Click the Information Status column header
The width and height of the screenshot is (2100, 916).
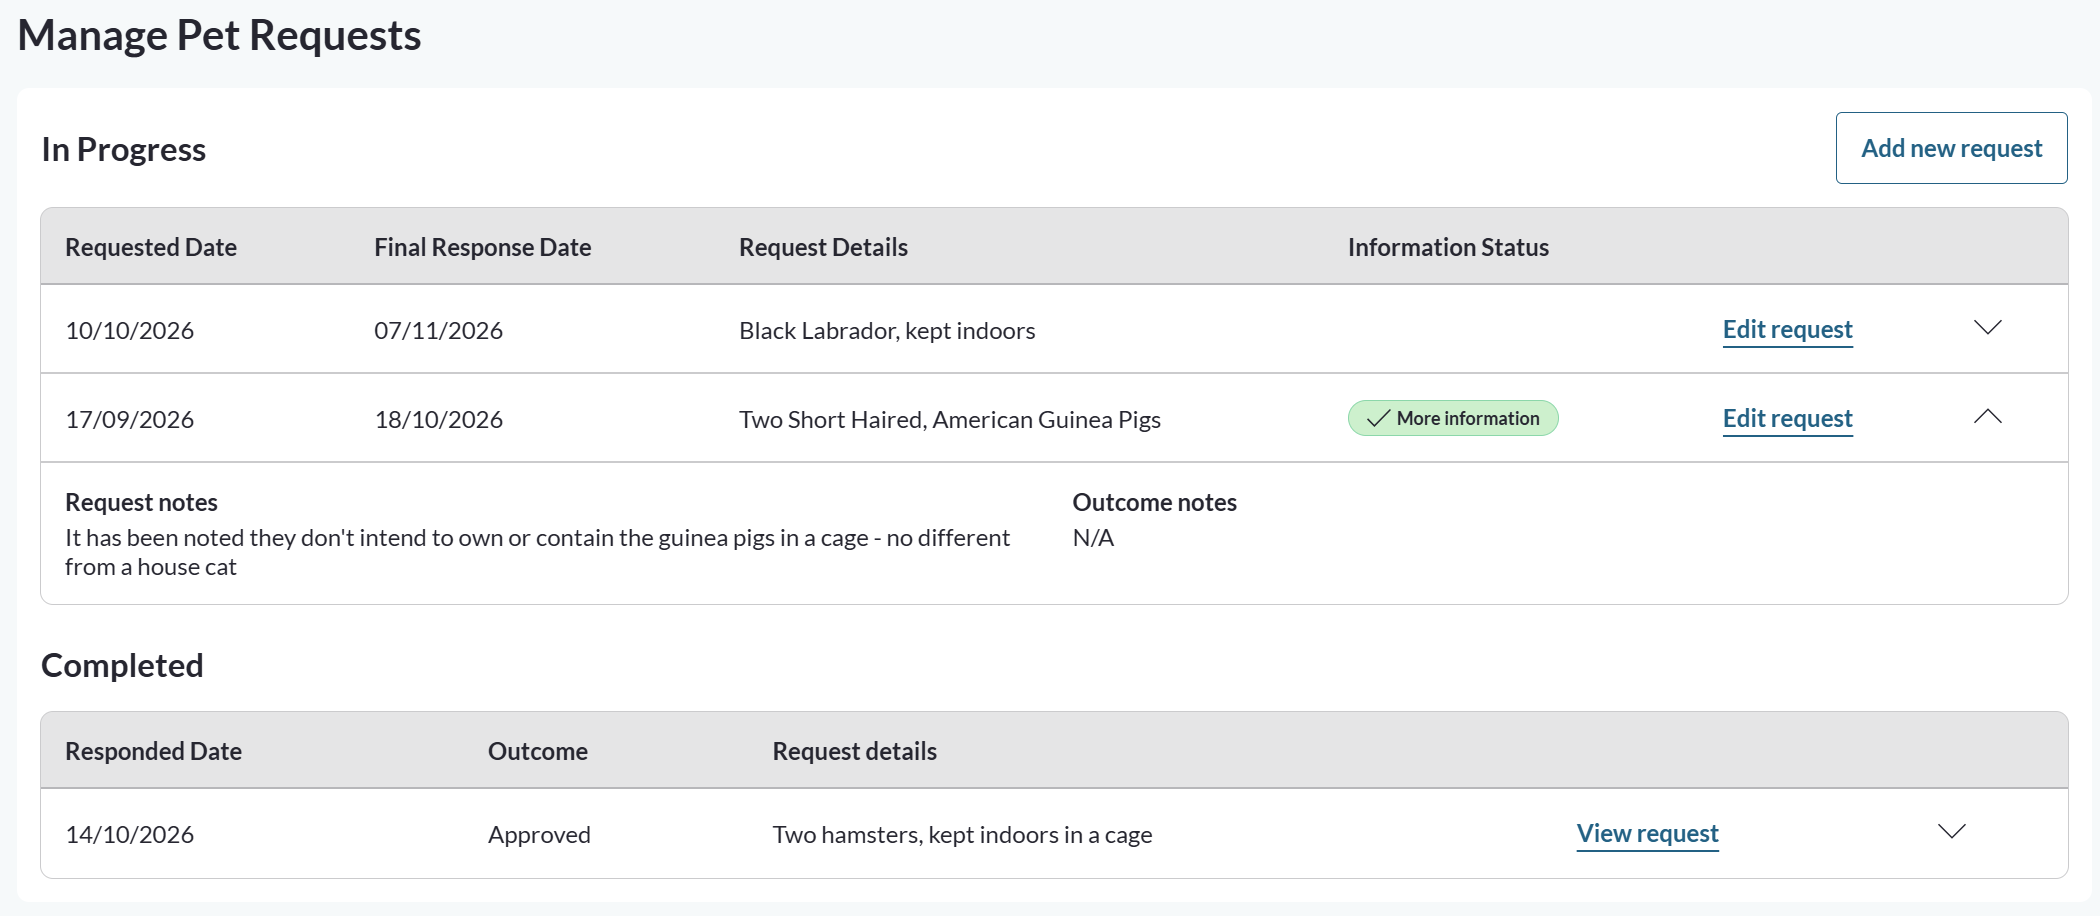(1448, 247)
